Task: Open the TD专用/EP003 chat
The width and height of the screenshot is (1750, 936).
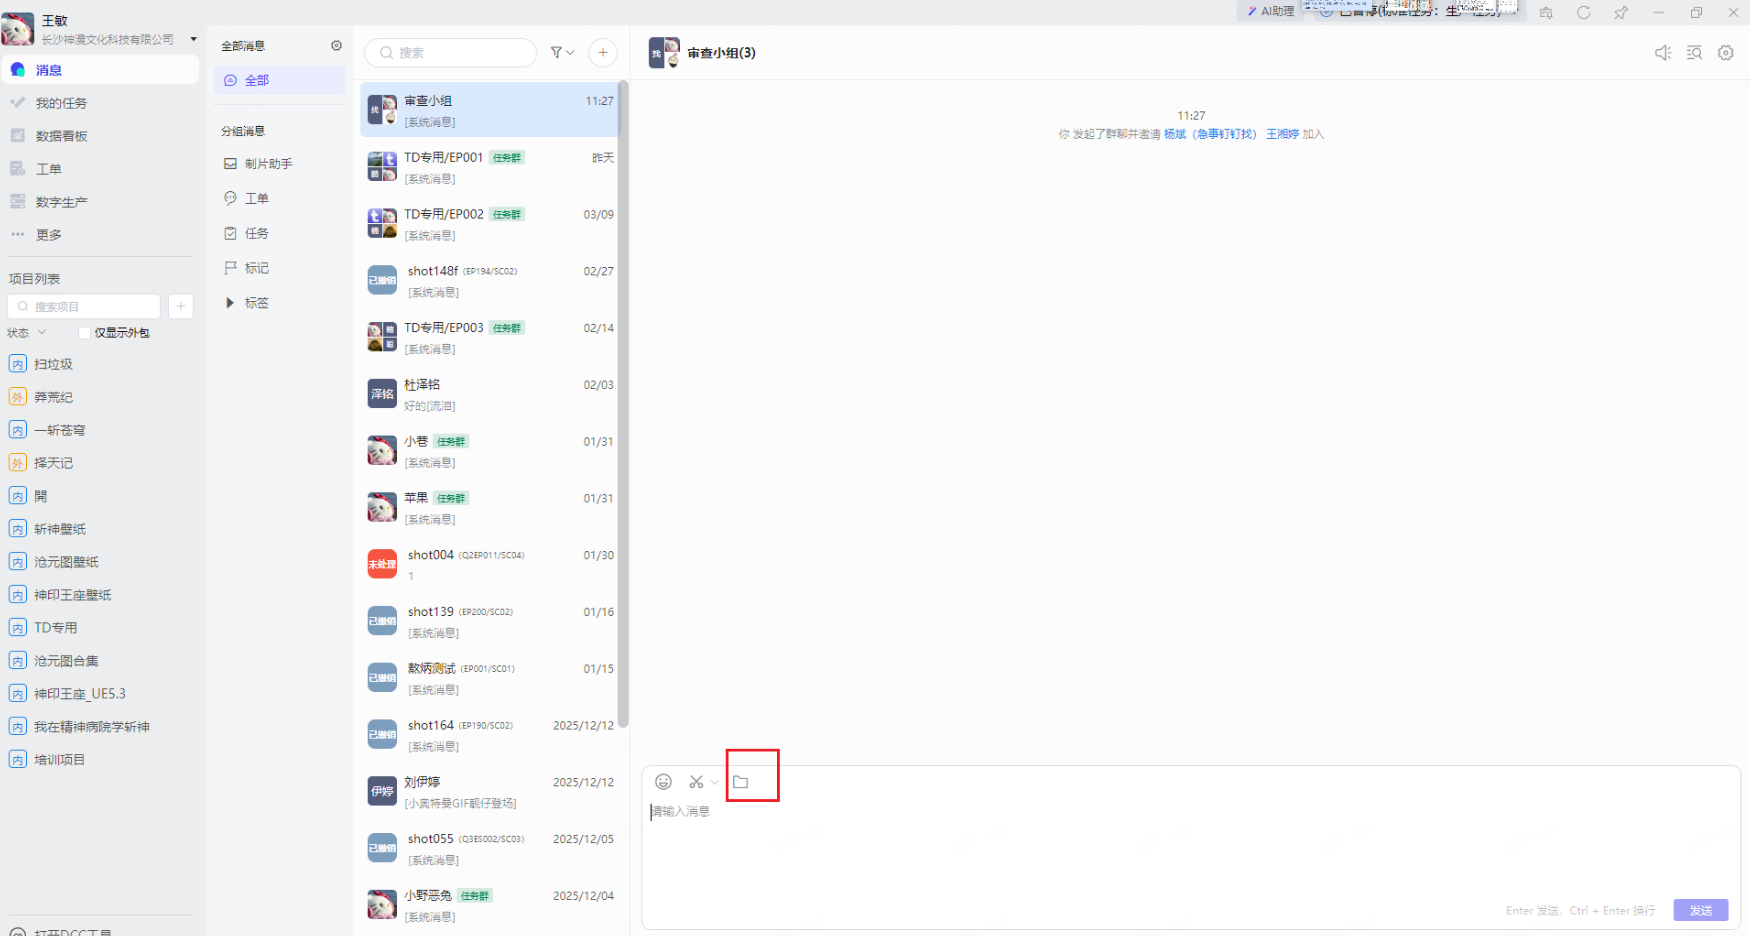Action: tap(490, 338)
